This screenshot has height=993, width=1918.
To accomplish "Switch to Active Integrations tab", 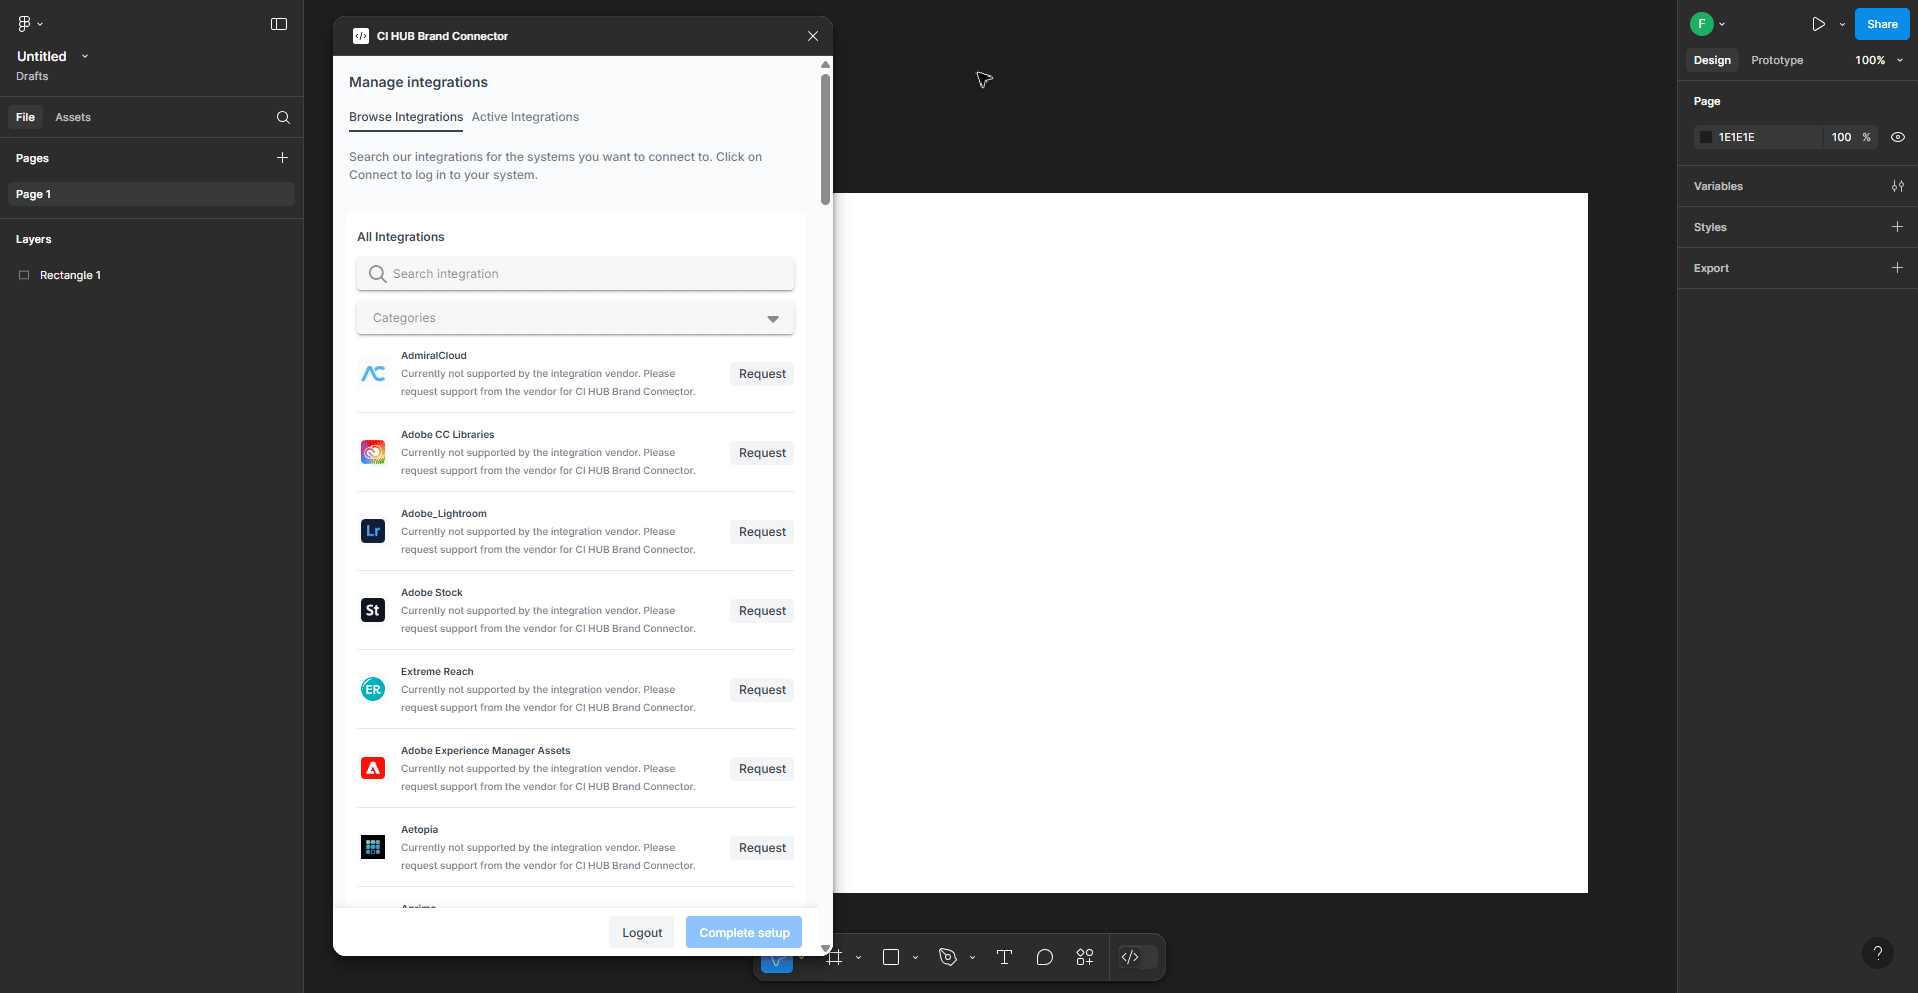I will [x=525, y=117].
